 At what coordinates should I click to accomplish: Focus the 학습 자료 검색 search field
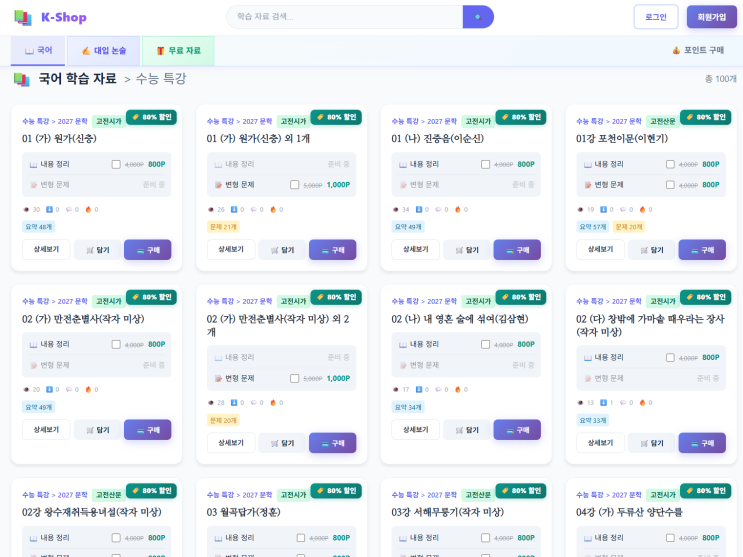345,17
